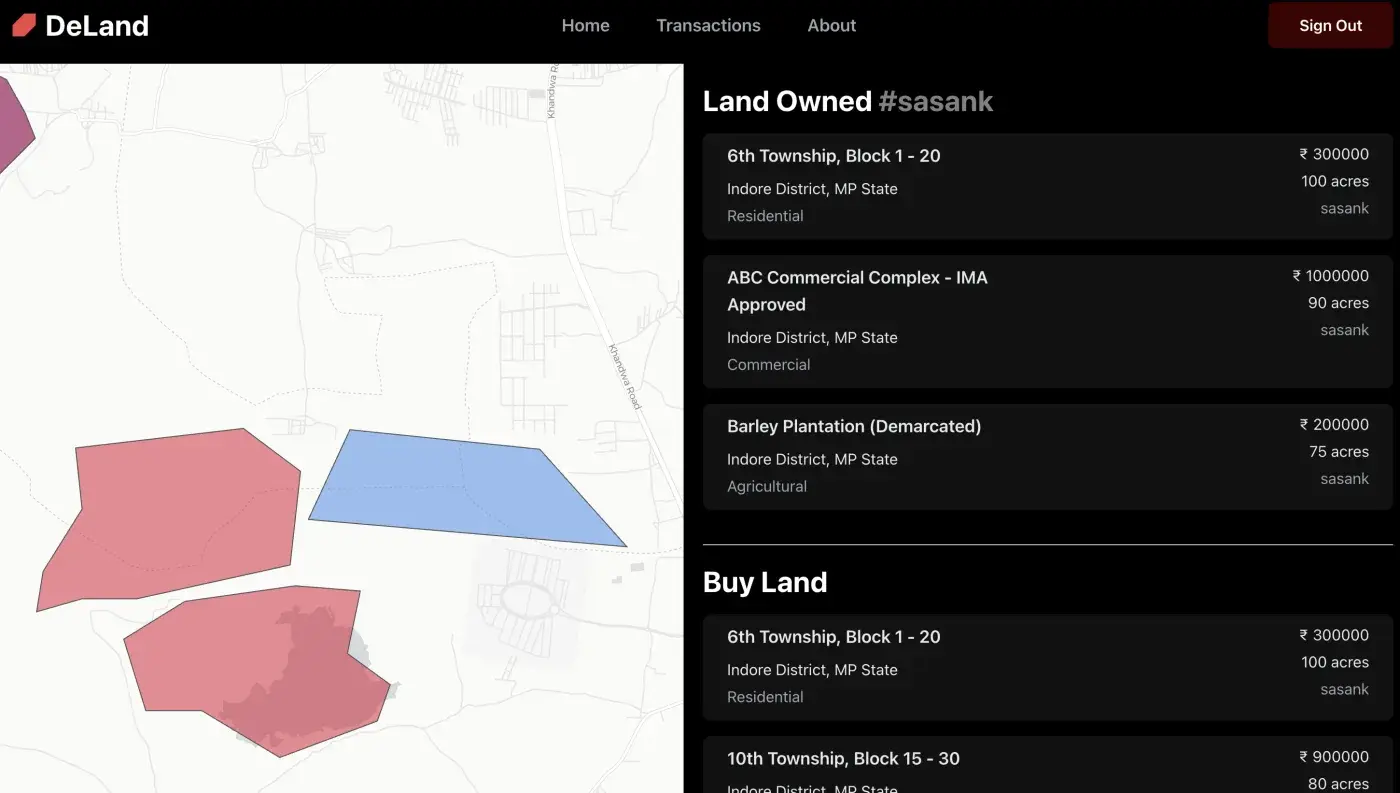Screen dimensions: 1400x793
Task: Open ABC Commercial Complex - IMA Approved card
Action: (1047, 321)
